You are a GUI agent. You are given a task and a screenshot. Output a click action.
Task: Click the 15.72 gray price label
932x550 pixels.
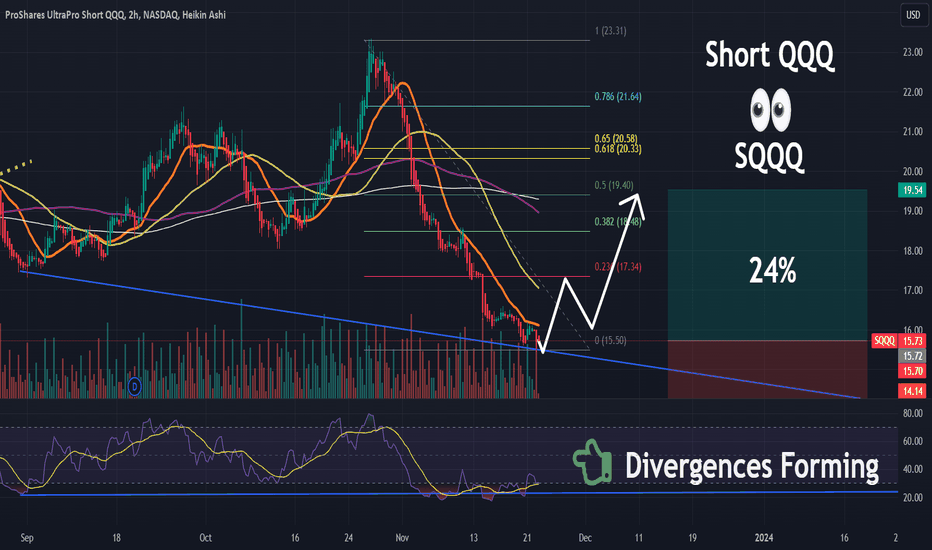[913, 356]
